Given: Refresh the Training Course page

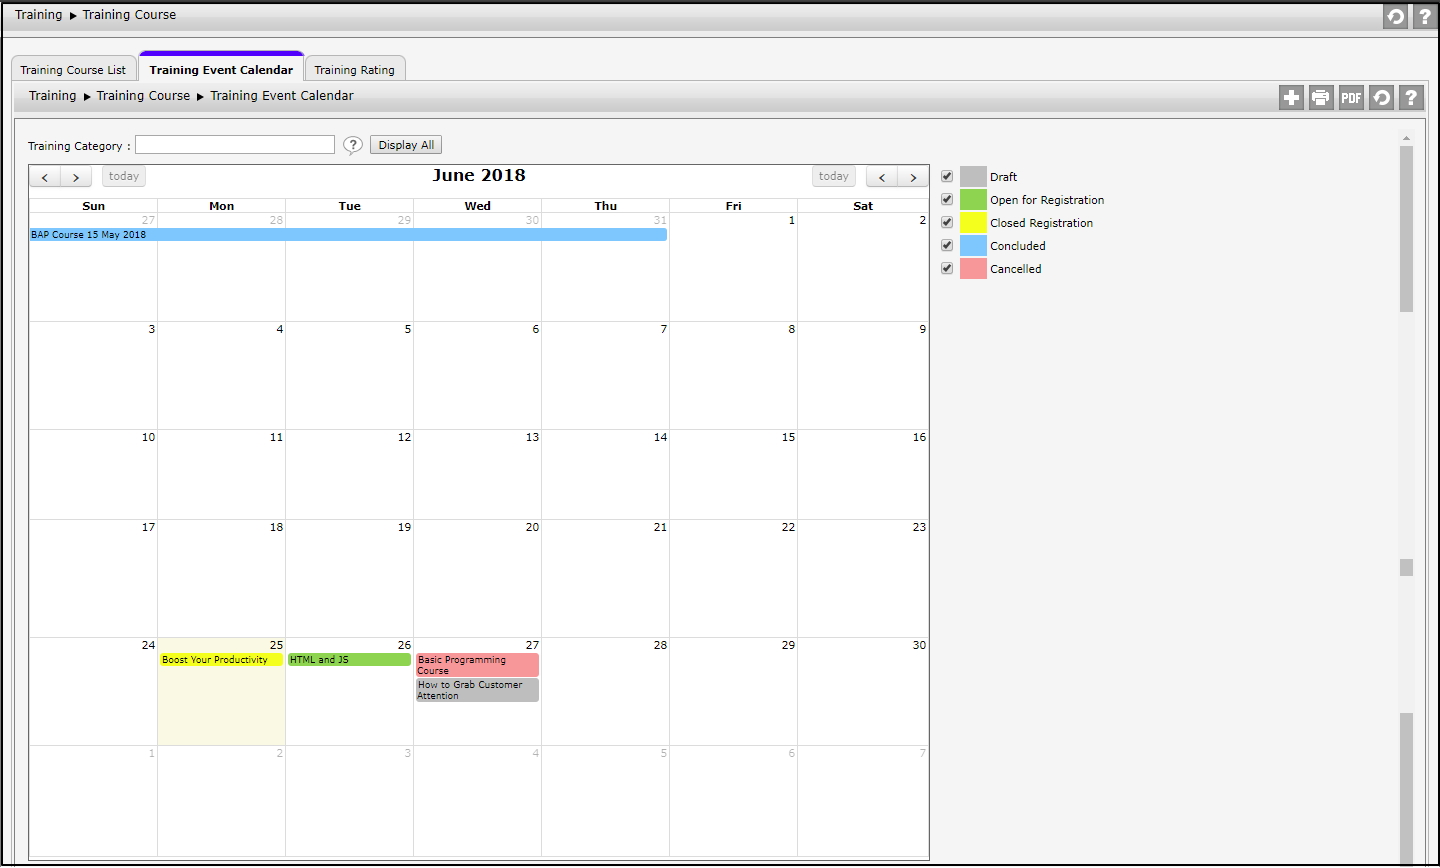Looking at the screenshot, I should [x=1395, y=16].
